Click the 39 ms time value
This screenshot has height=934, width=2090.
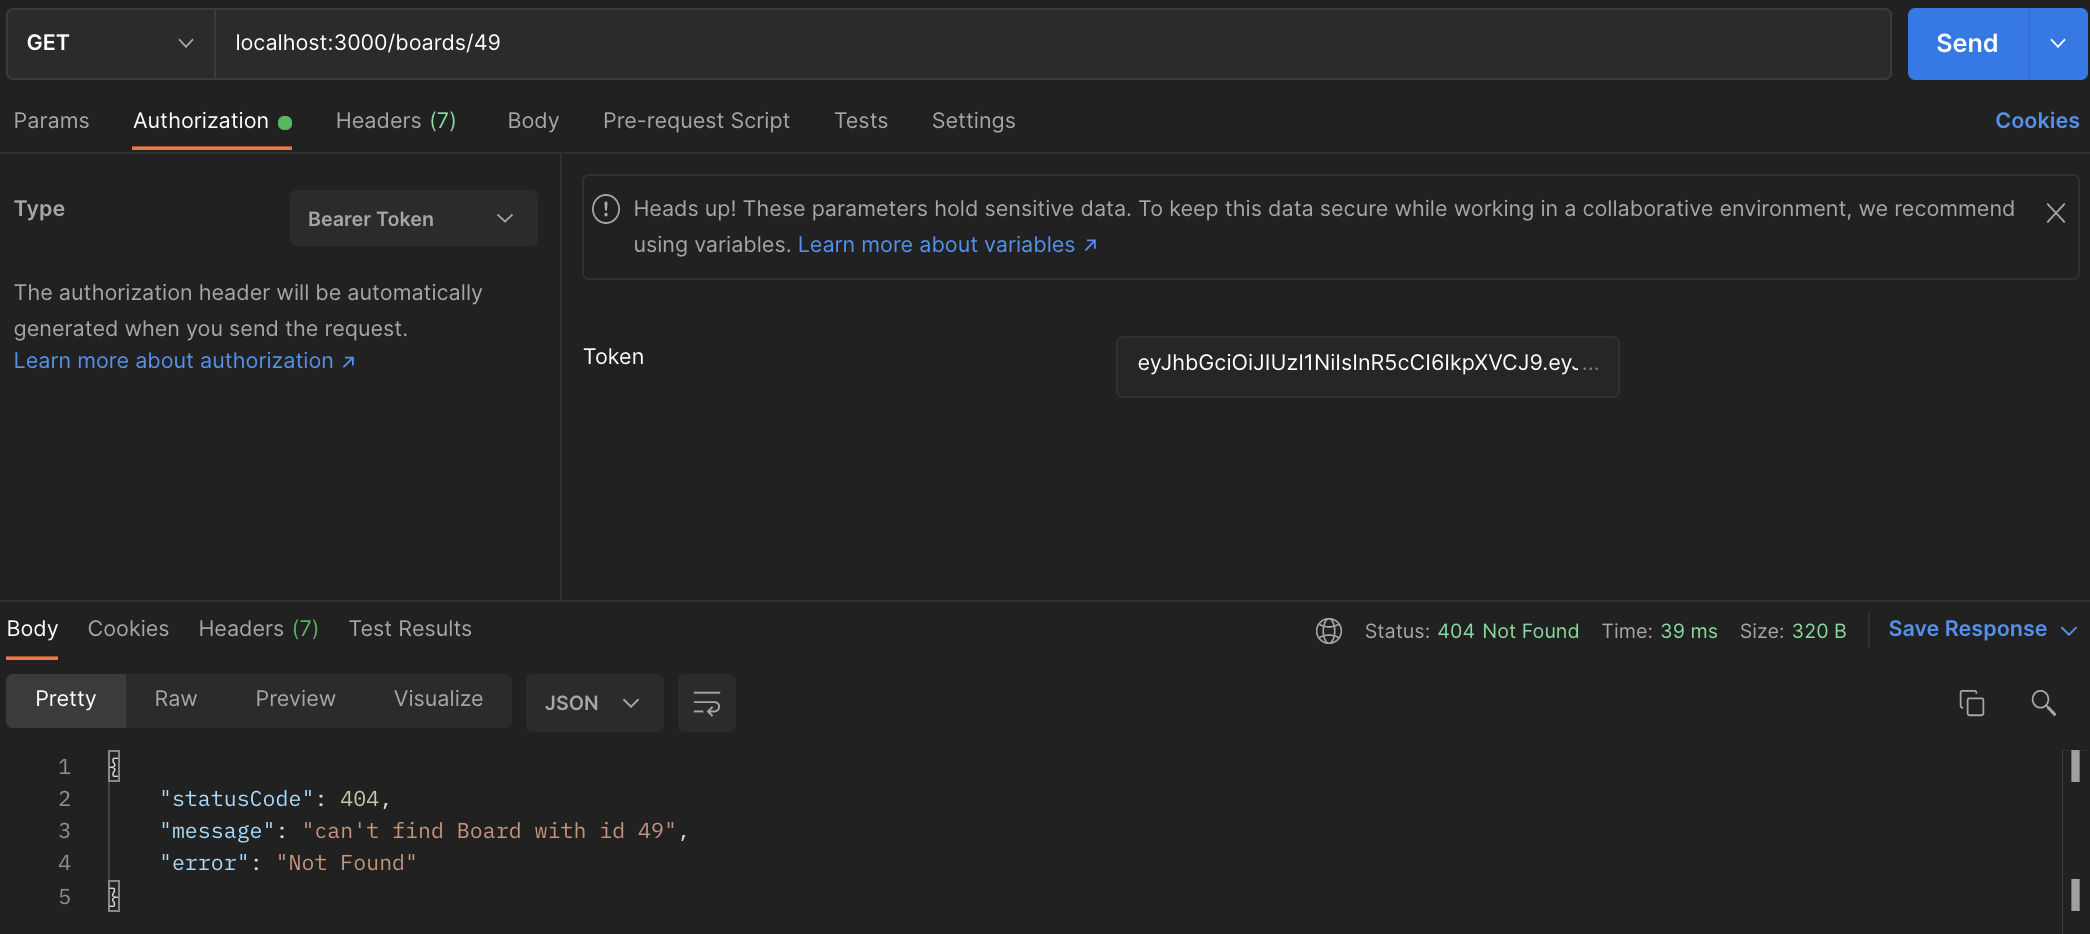(1689, 631)
